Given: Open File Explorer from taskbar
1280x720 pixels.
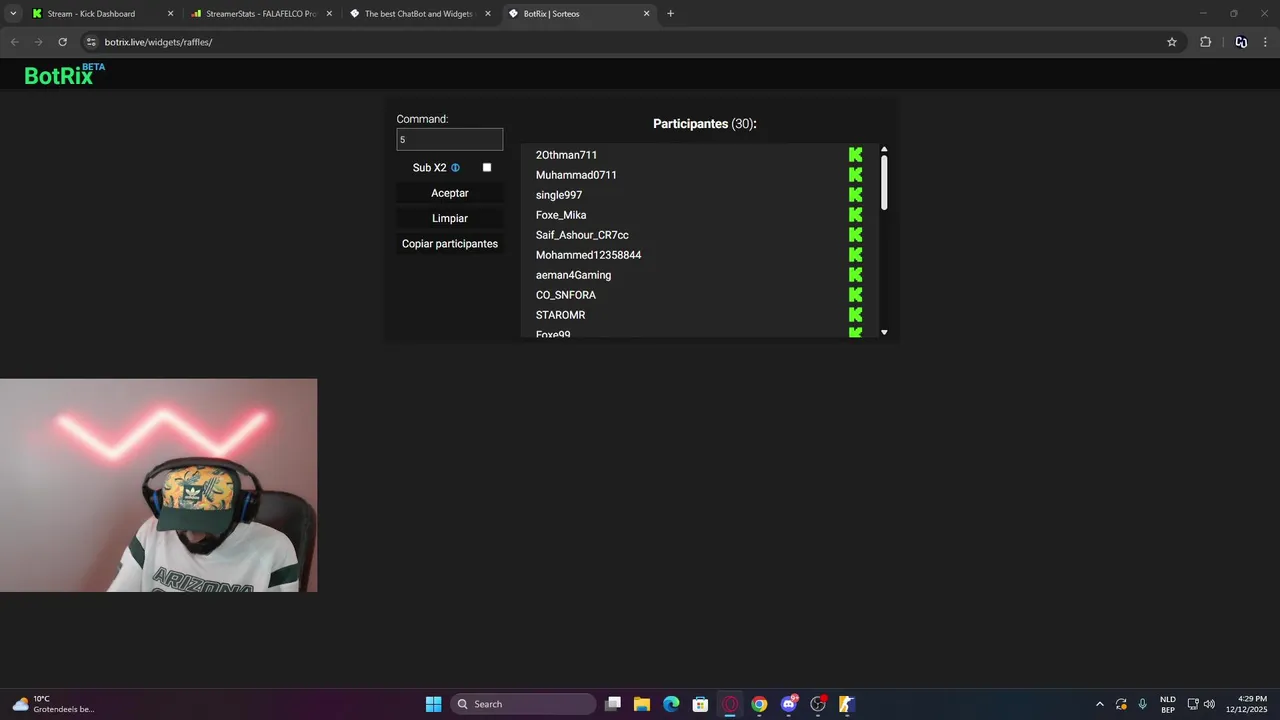Looking at the screenshot, I should click(x=642, y=704).
